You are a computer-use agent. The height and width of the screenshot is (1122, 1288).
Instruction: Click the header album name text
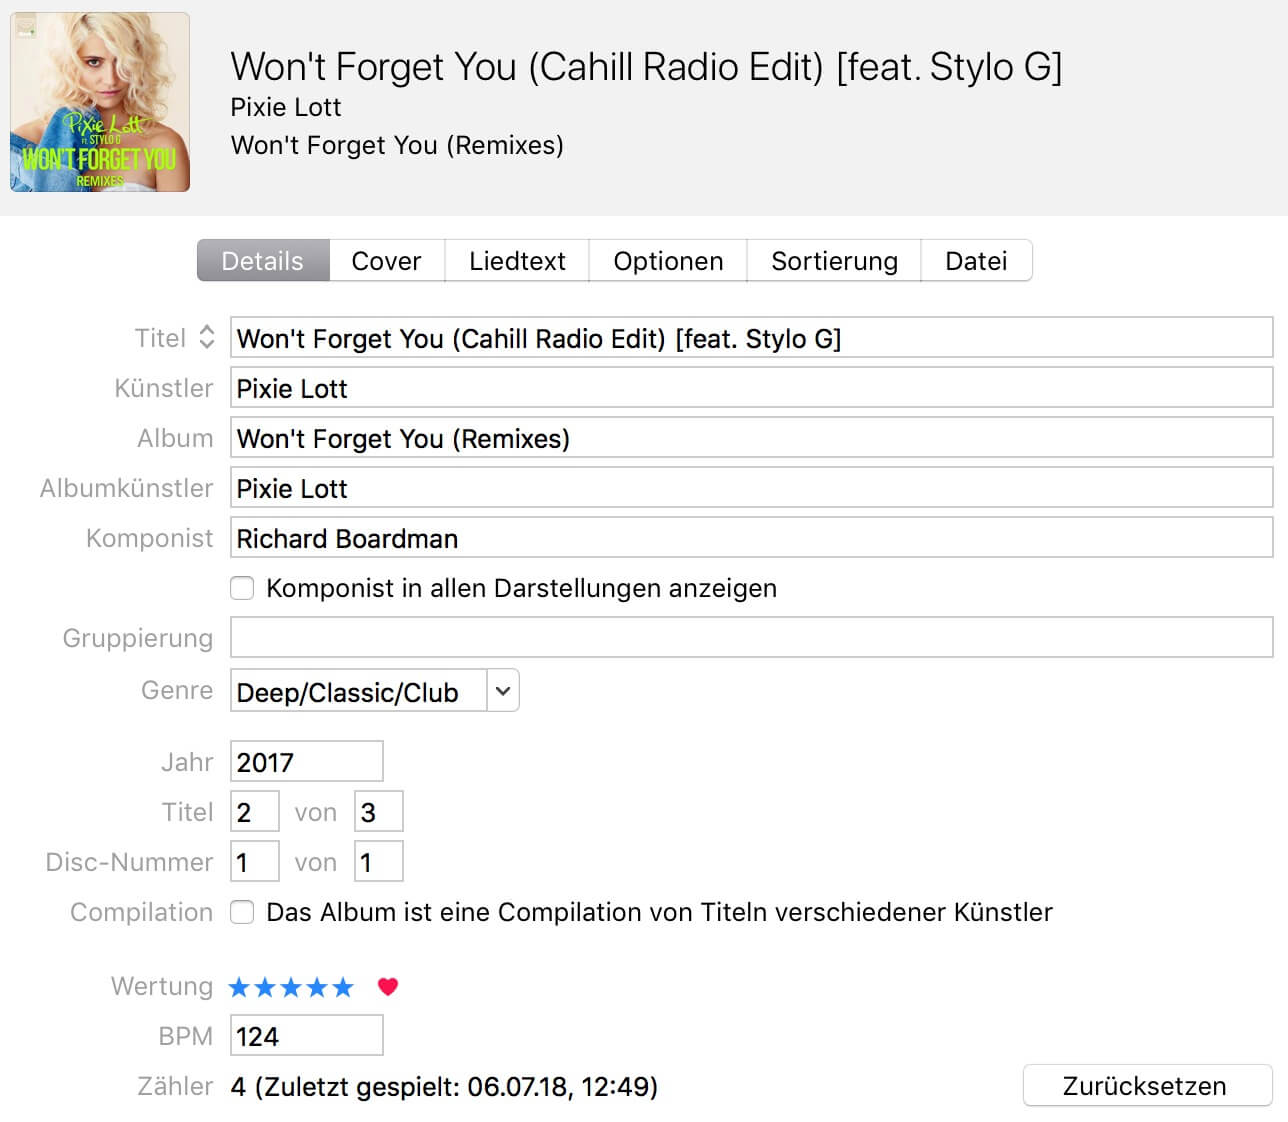tap(397, 145)
